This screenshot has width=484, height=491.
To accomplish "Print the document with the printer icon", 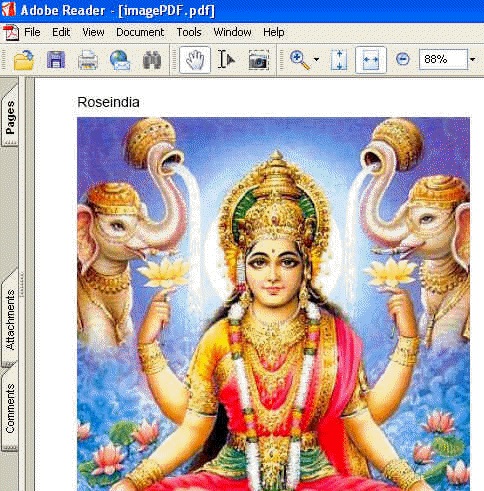I will tap(88, 60).
